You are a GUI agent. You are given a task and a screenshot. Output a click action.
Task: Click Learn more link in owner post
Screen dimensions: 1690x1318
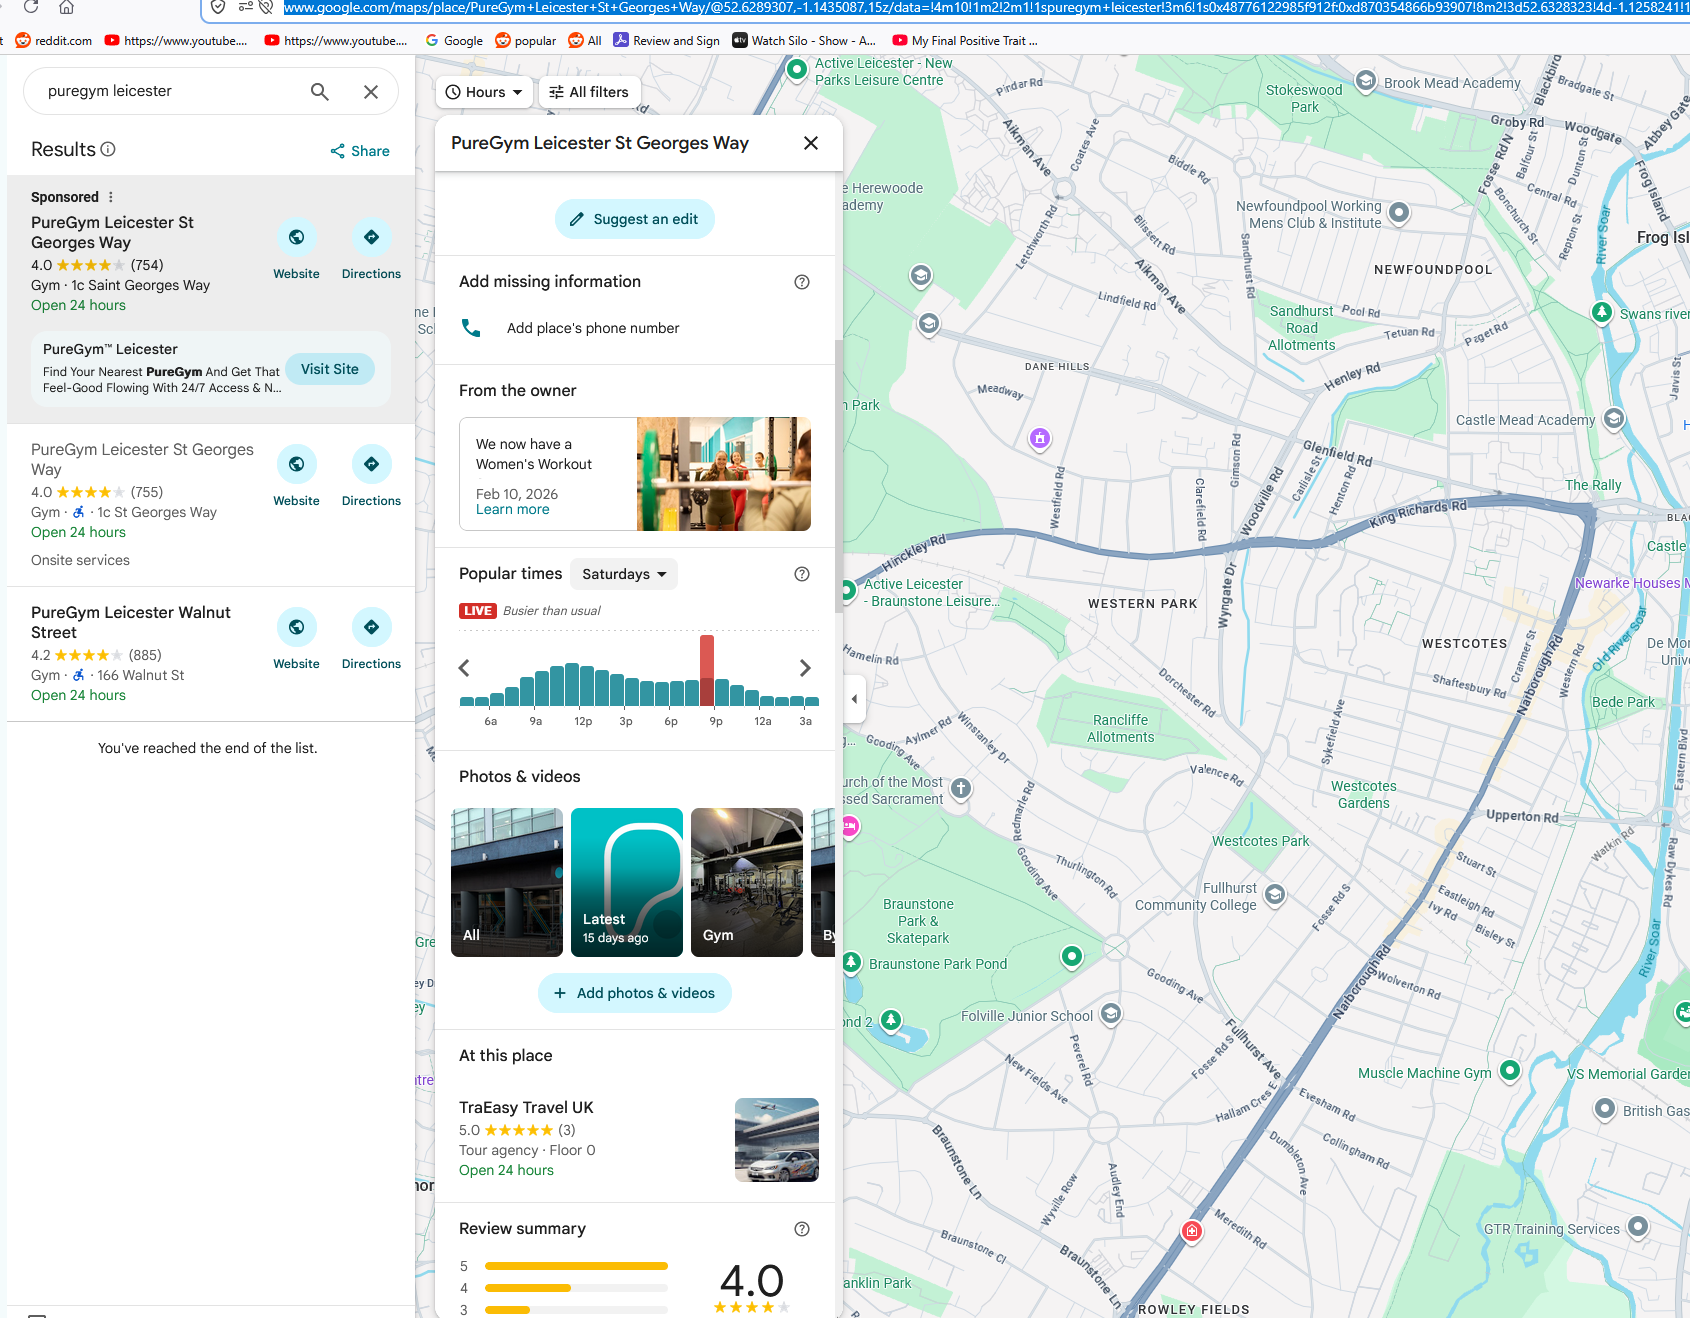click(513, 510)
